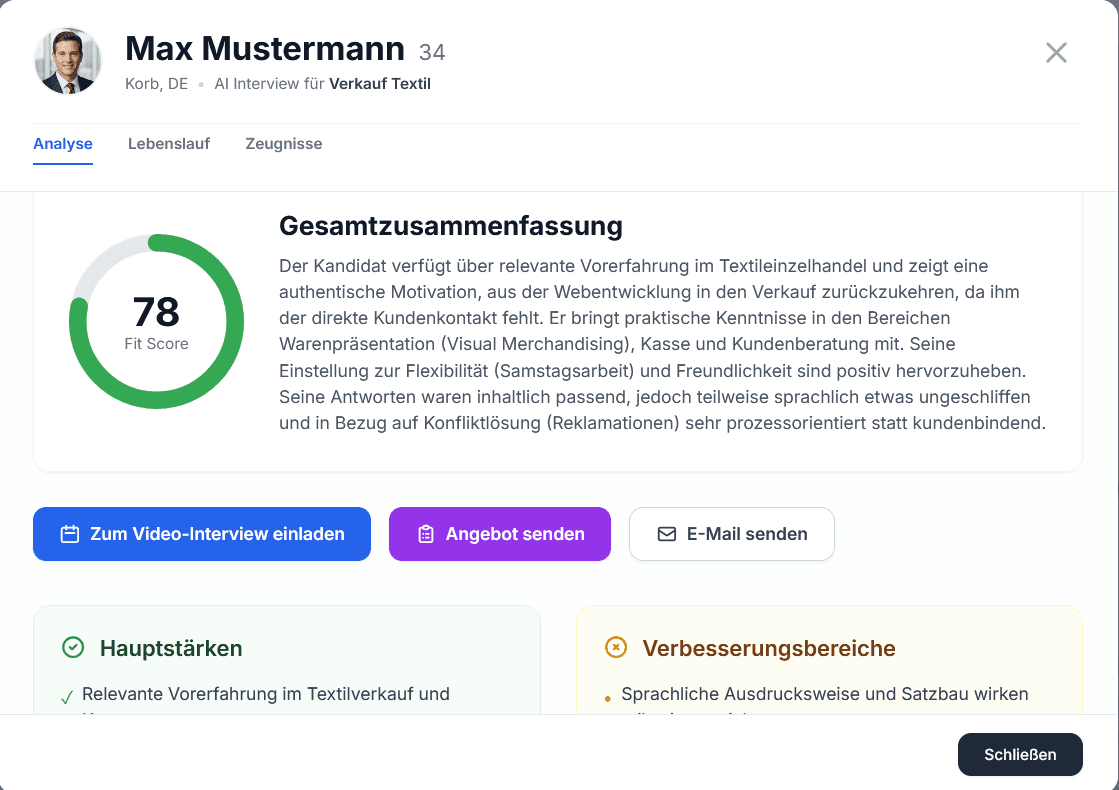Open the Lebenslauf tab
The width and height of the screenshot is (1119, 790).
[x=169, y=143]
